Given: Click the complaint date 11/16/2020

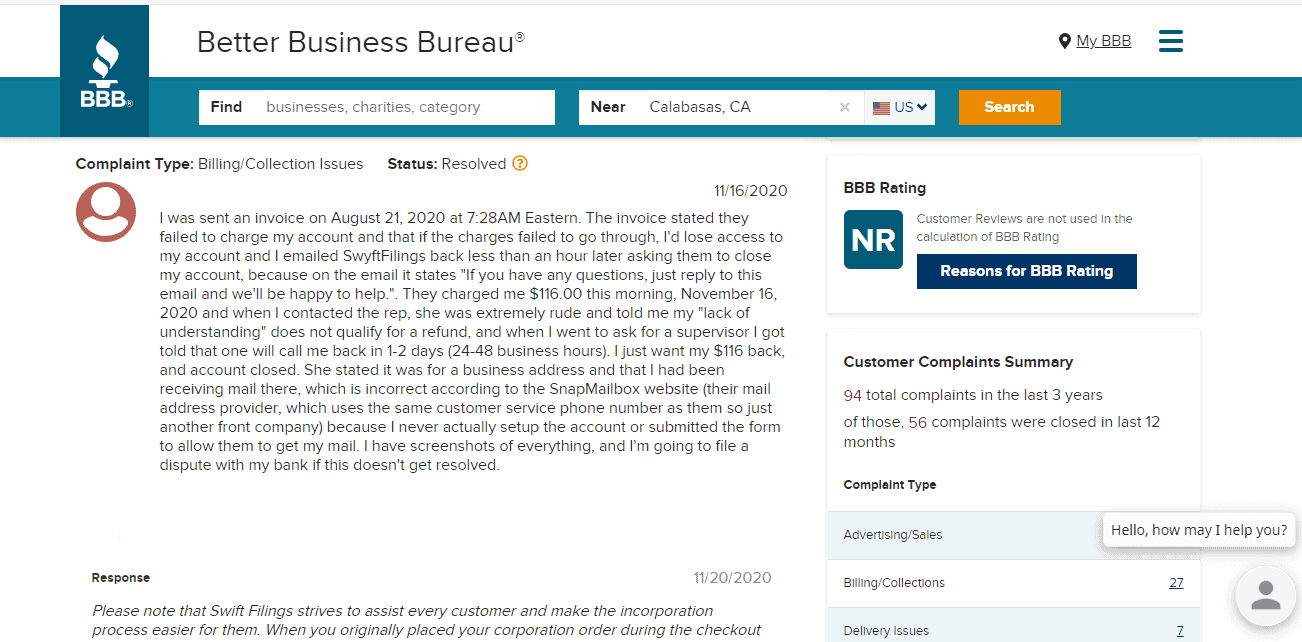Looking at the screenshot, I should [751, 191].
